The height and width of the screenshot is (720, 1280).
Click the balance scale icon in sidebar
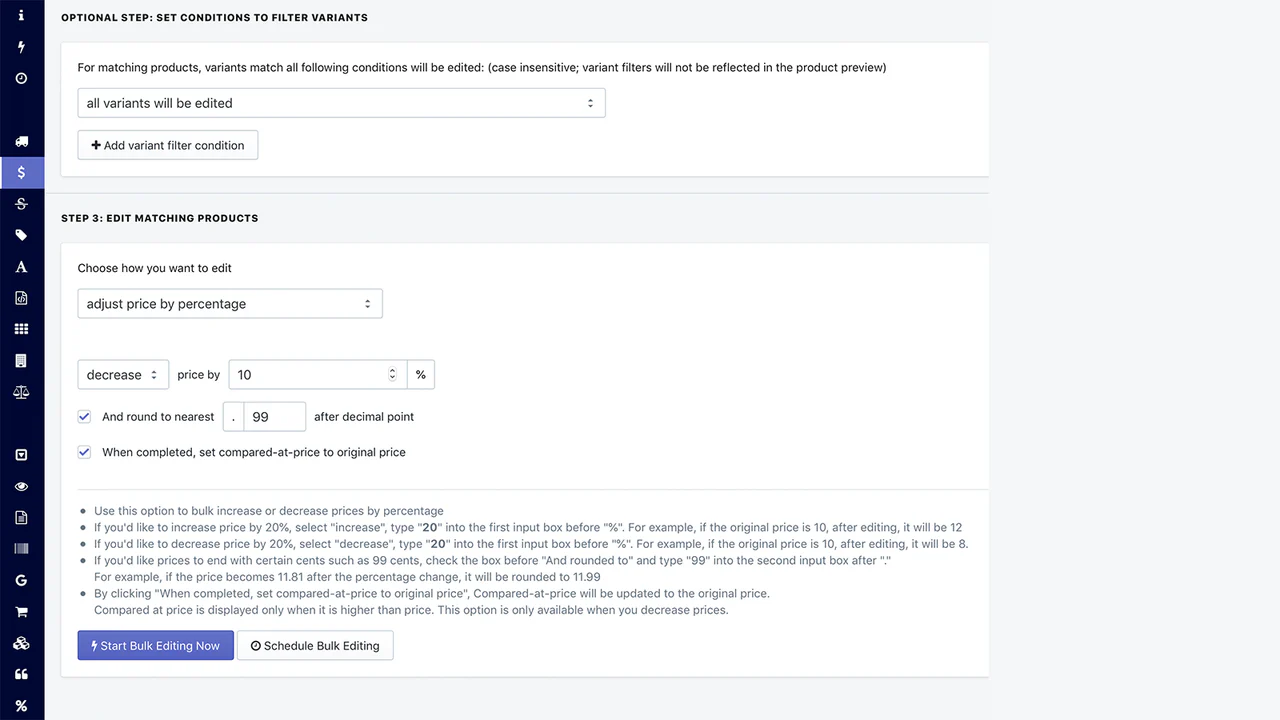click(21, 392)
